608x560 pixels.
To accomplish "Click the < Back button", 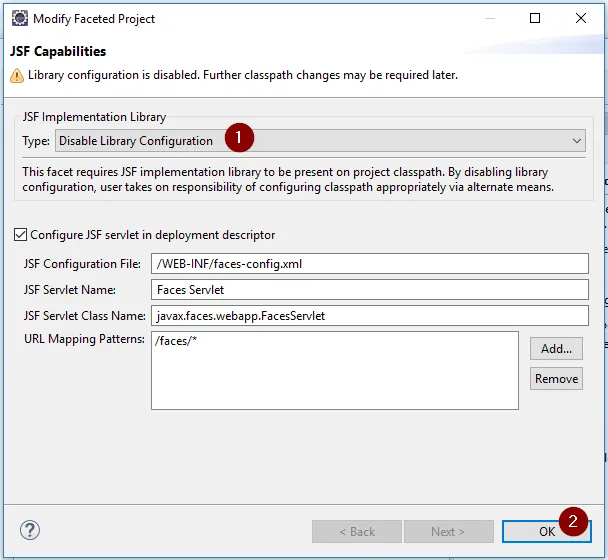I will coord(357,531).
